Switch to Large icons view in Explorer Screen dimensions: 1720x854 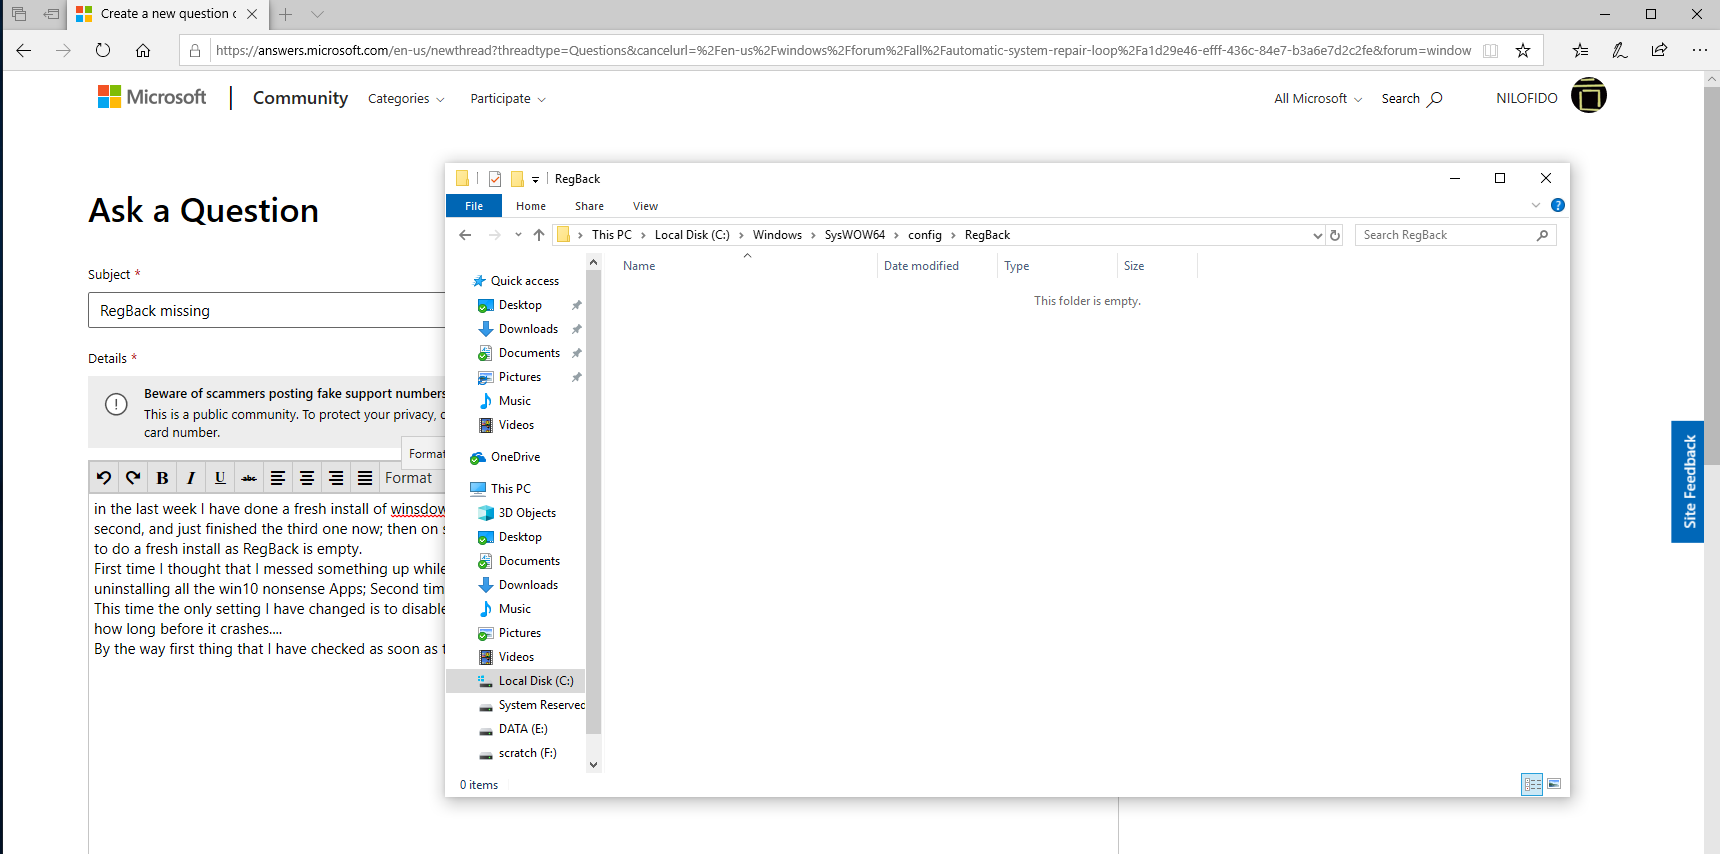click(1554, 784)
